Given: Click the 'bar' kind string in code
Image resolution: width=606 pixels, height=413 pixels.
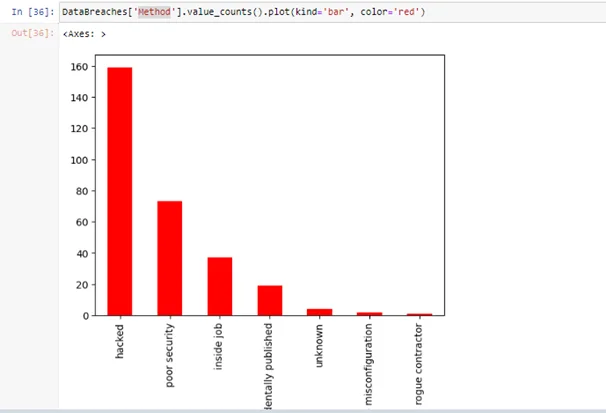Looking at the screenshot, I should [336, 12].
